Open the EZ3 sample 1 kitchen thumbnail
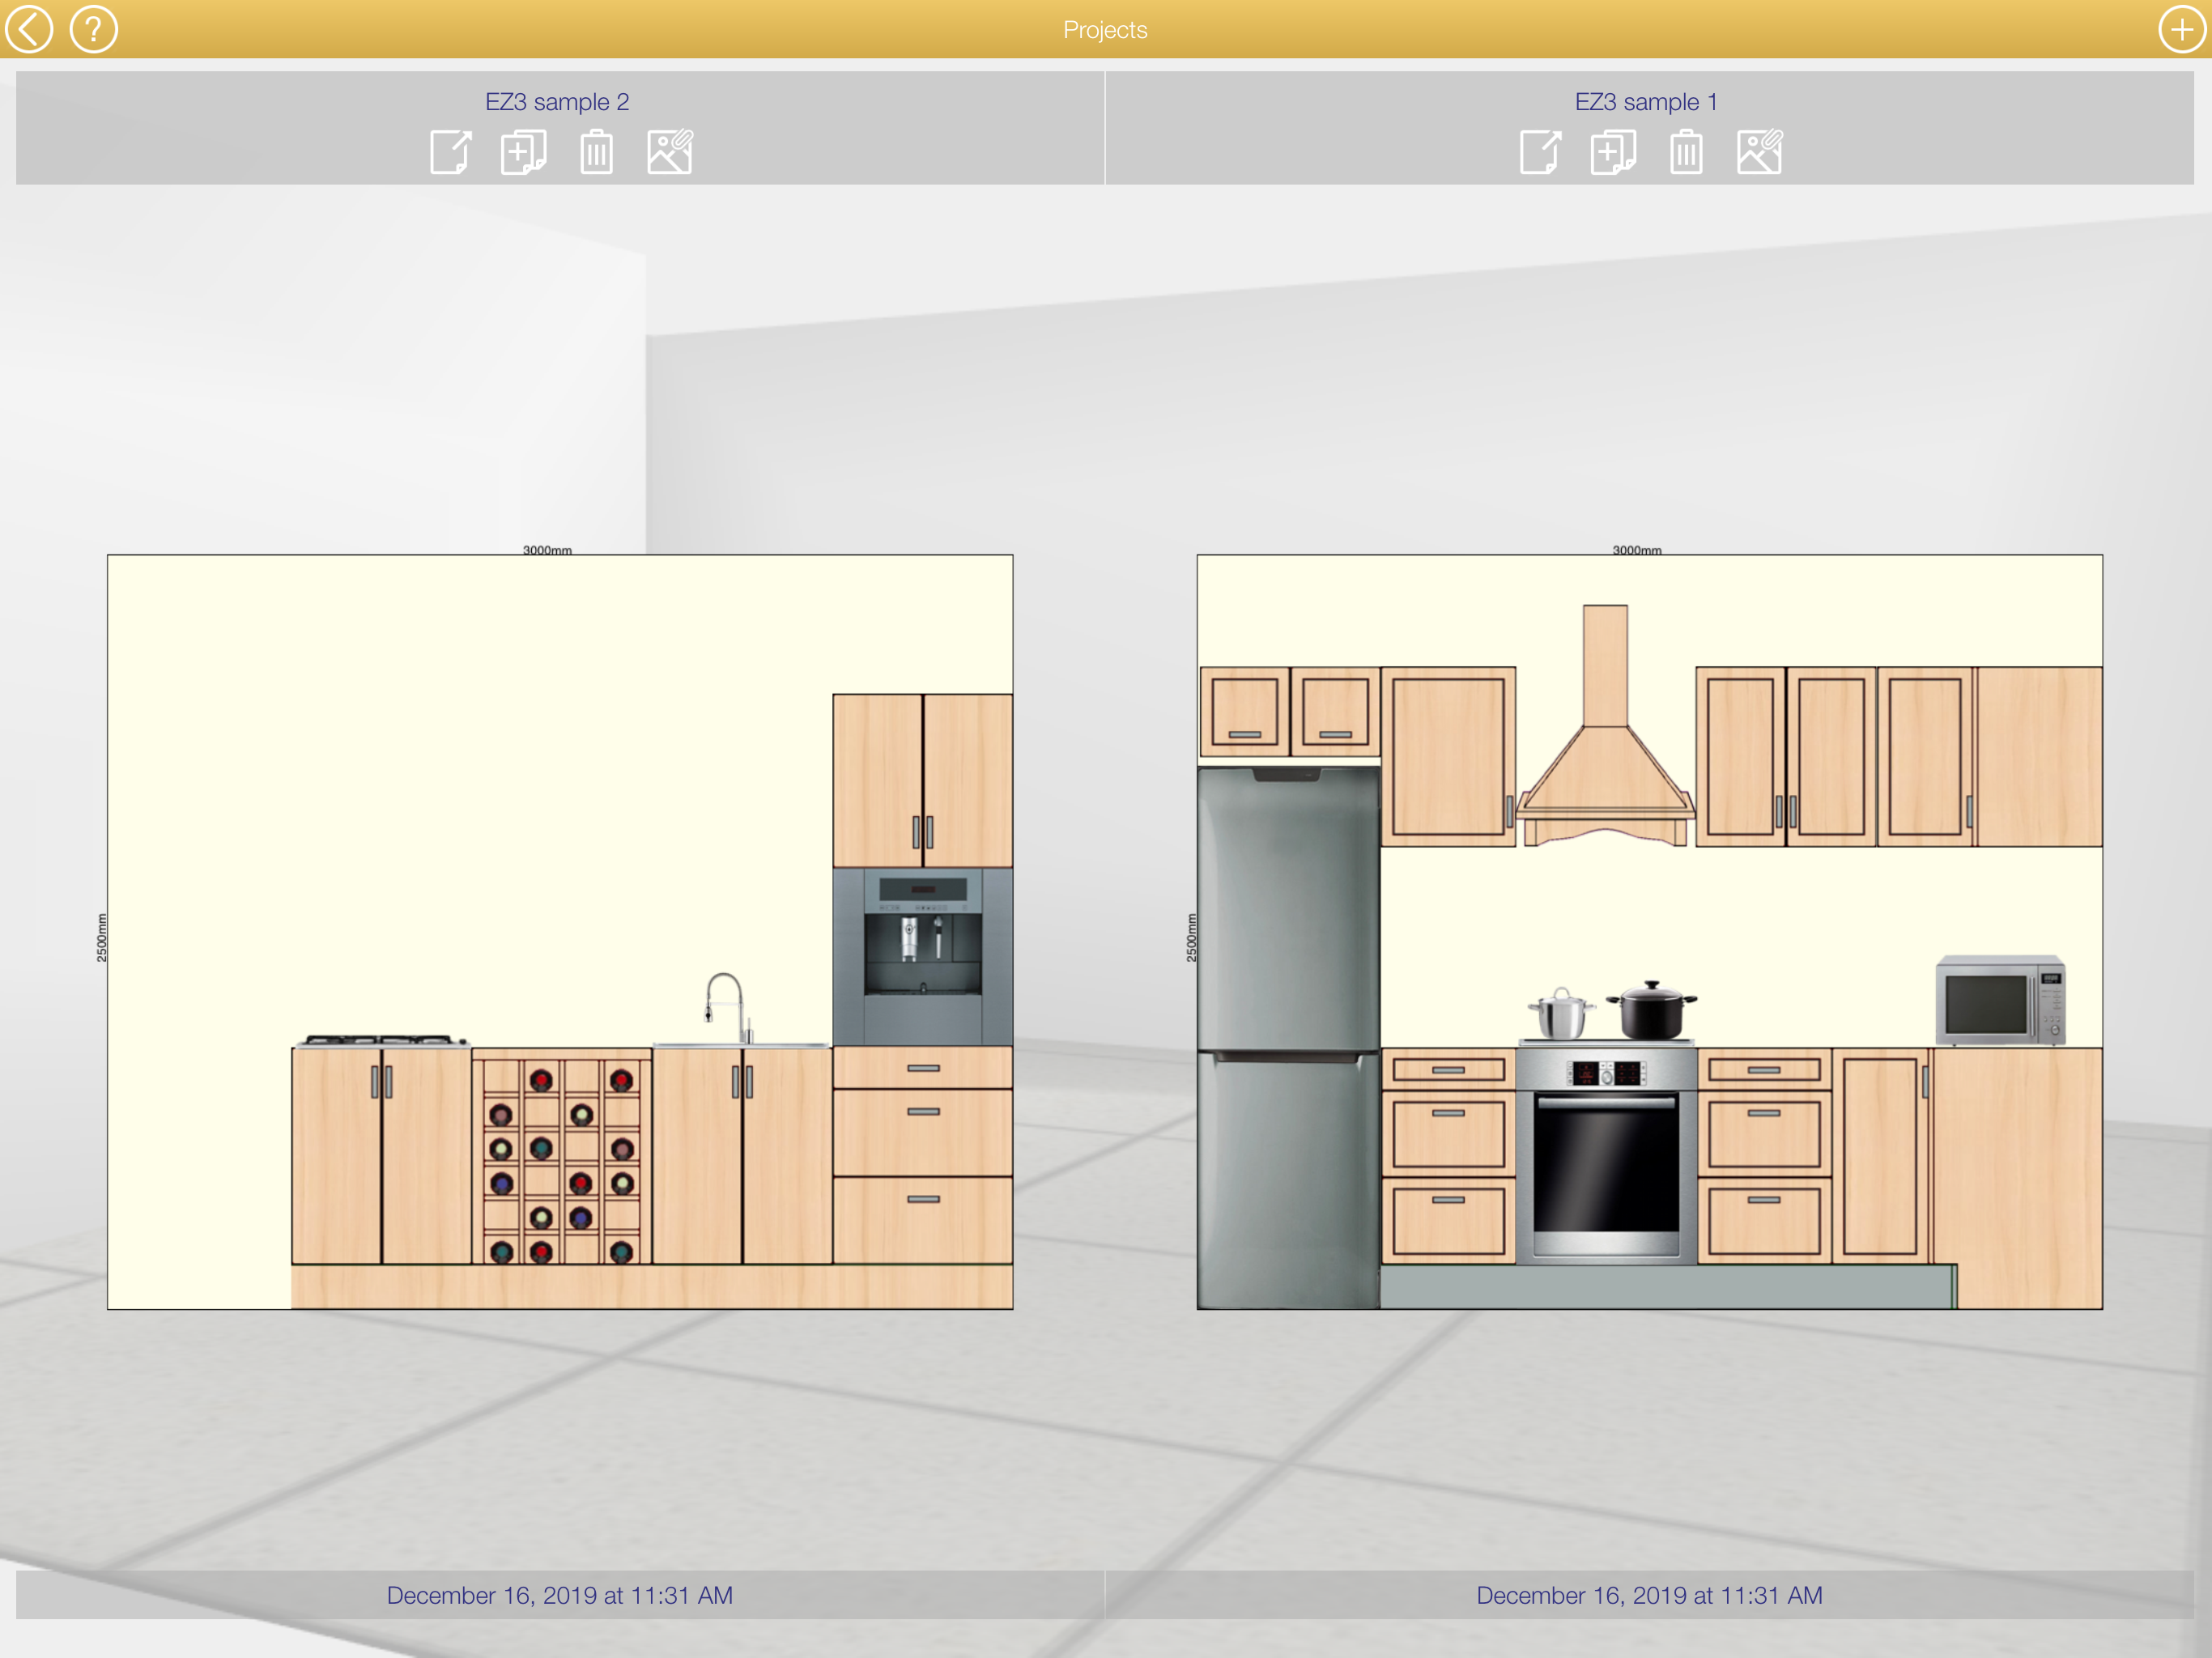2212x1658 pixels. [1649, 931]
